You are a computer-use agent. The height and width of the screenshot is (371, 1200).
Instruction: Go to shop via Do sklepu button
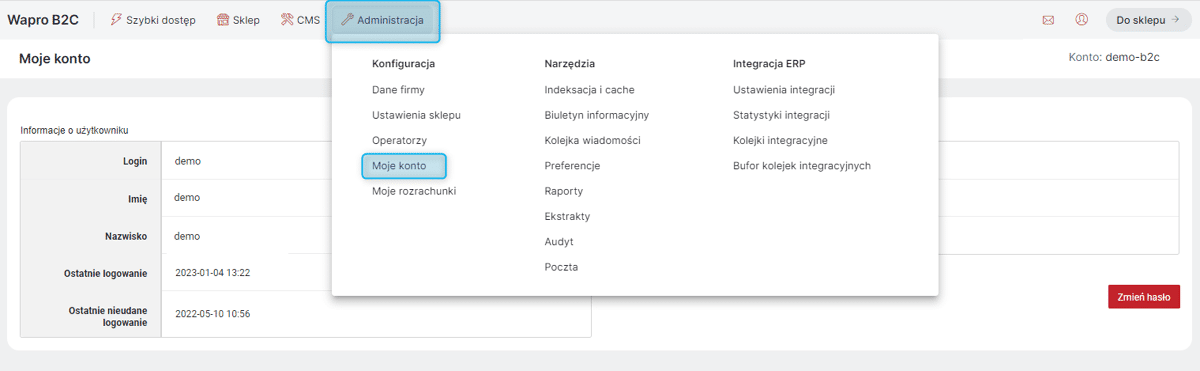click(x=1148, y=20)
